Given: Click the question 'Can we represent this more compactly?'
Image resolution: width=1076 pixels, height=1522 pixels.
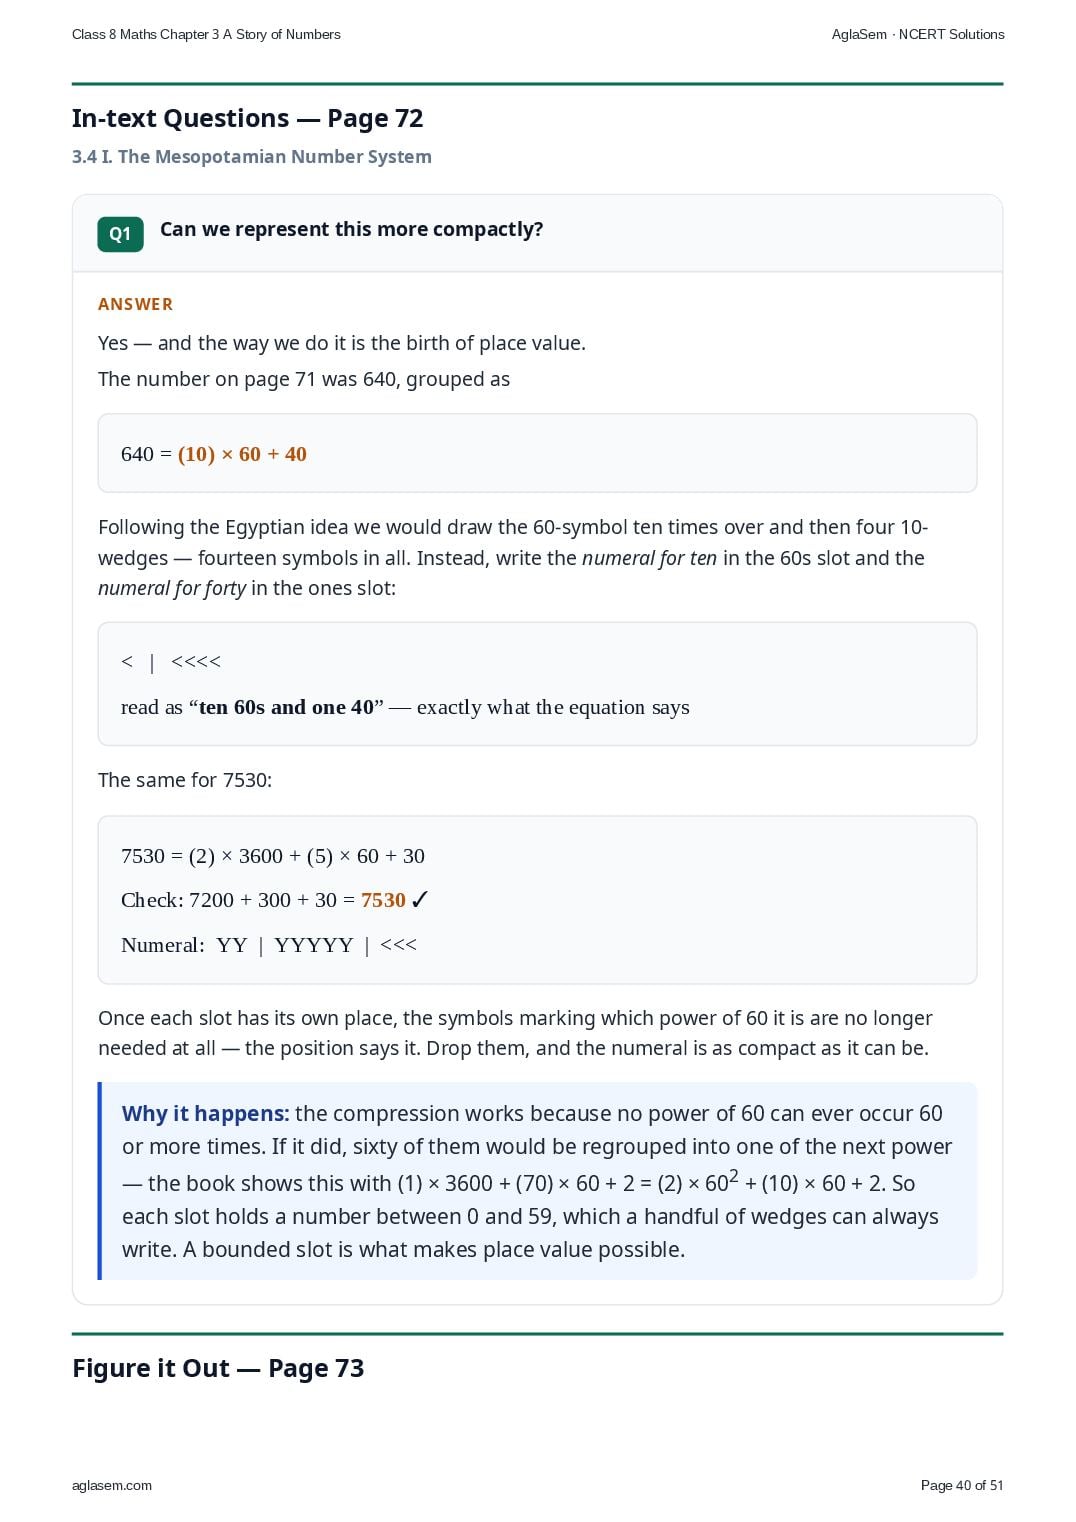Looking at the screenshot, I should 352,229.
